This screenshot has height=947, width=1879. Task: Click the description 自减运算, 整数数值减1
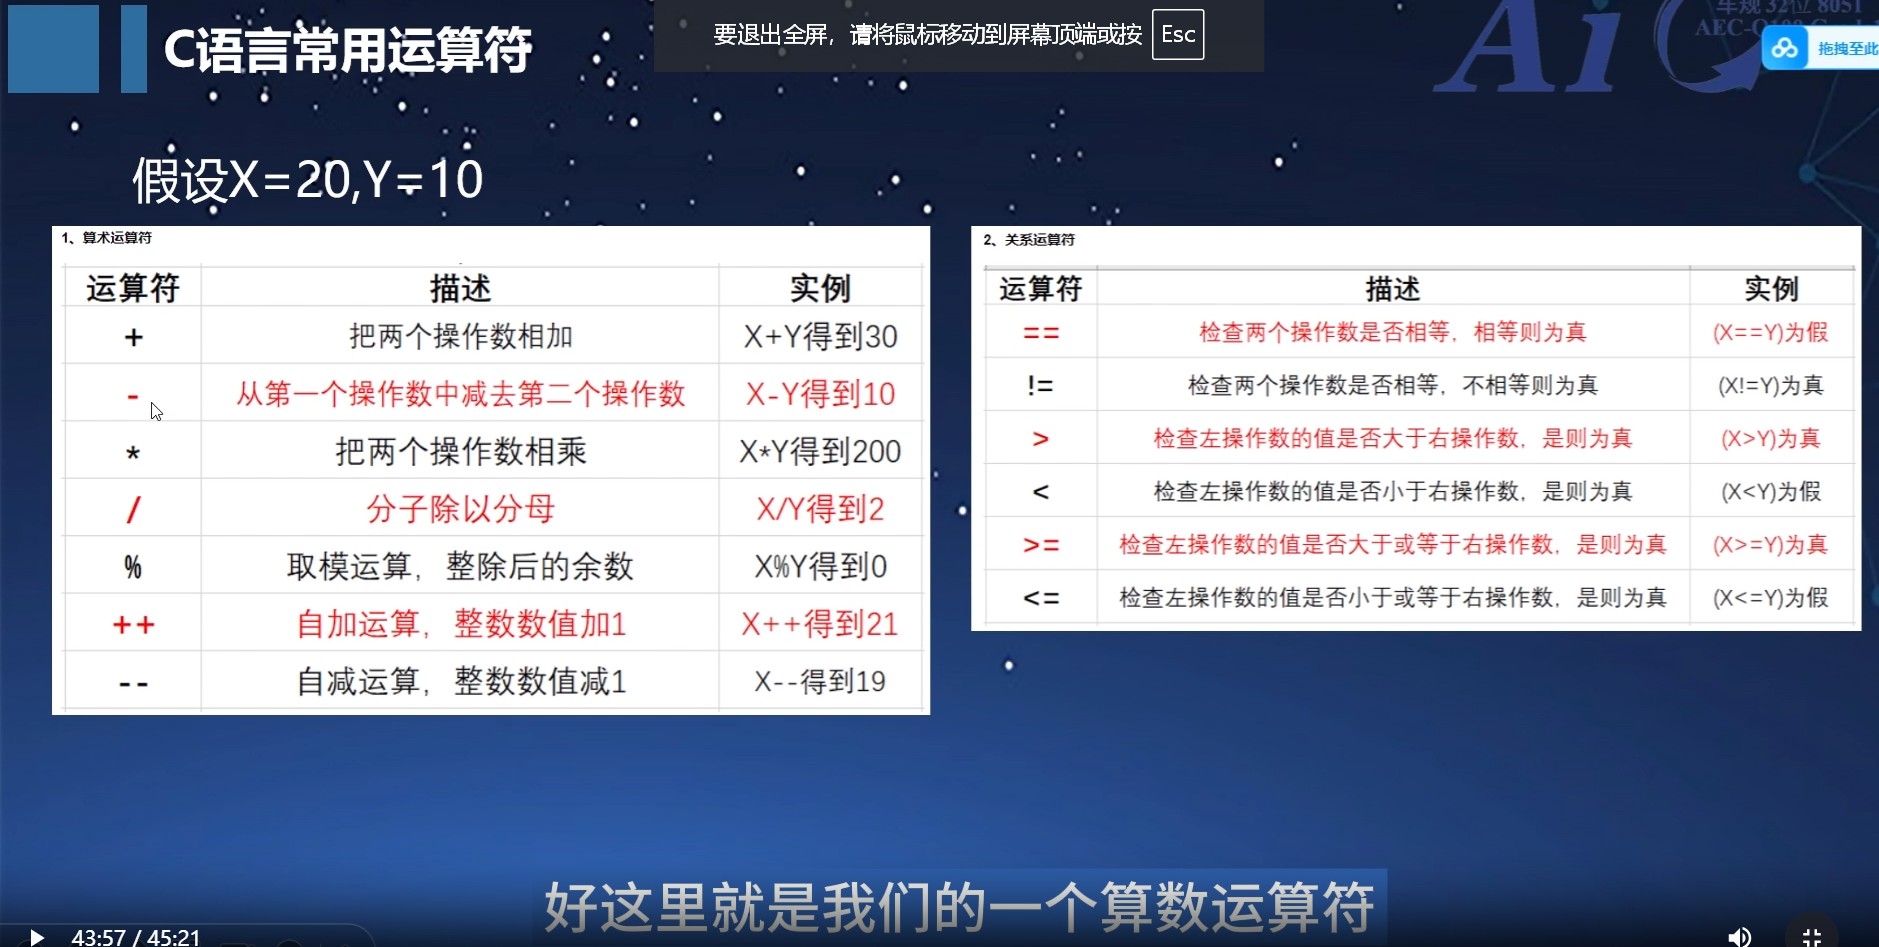460,681
